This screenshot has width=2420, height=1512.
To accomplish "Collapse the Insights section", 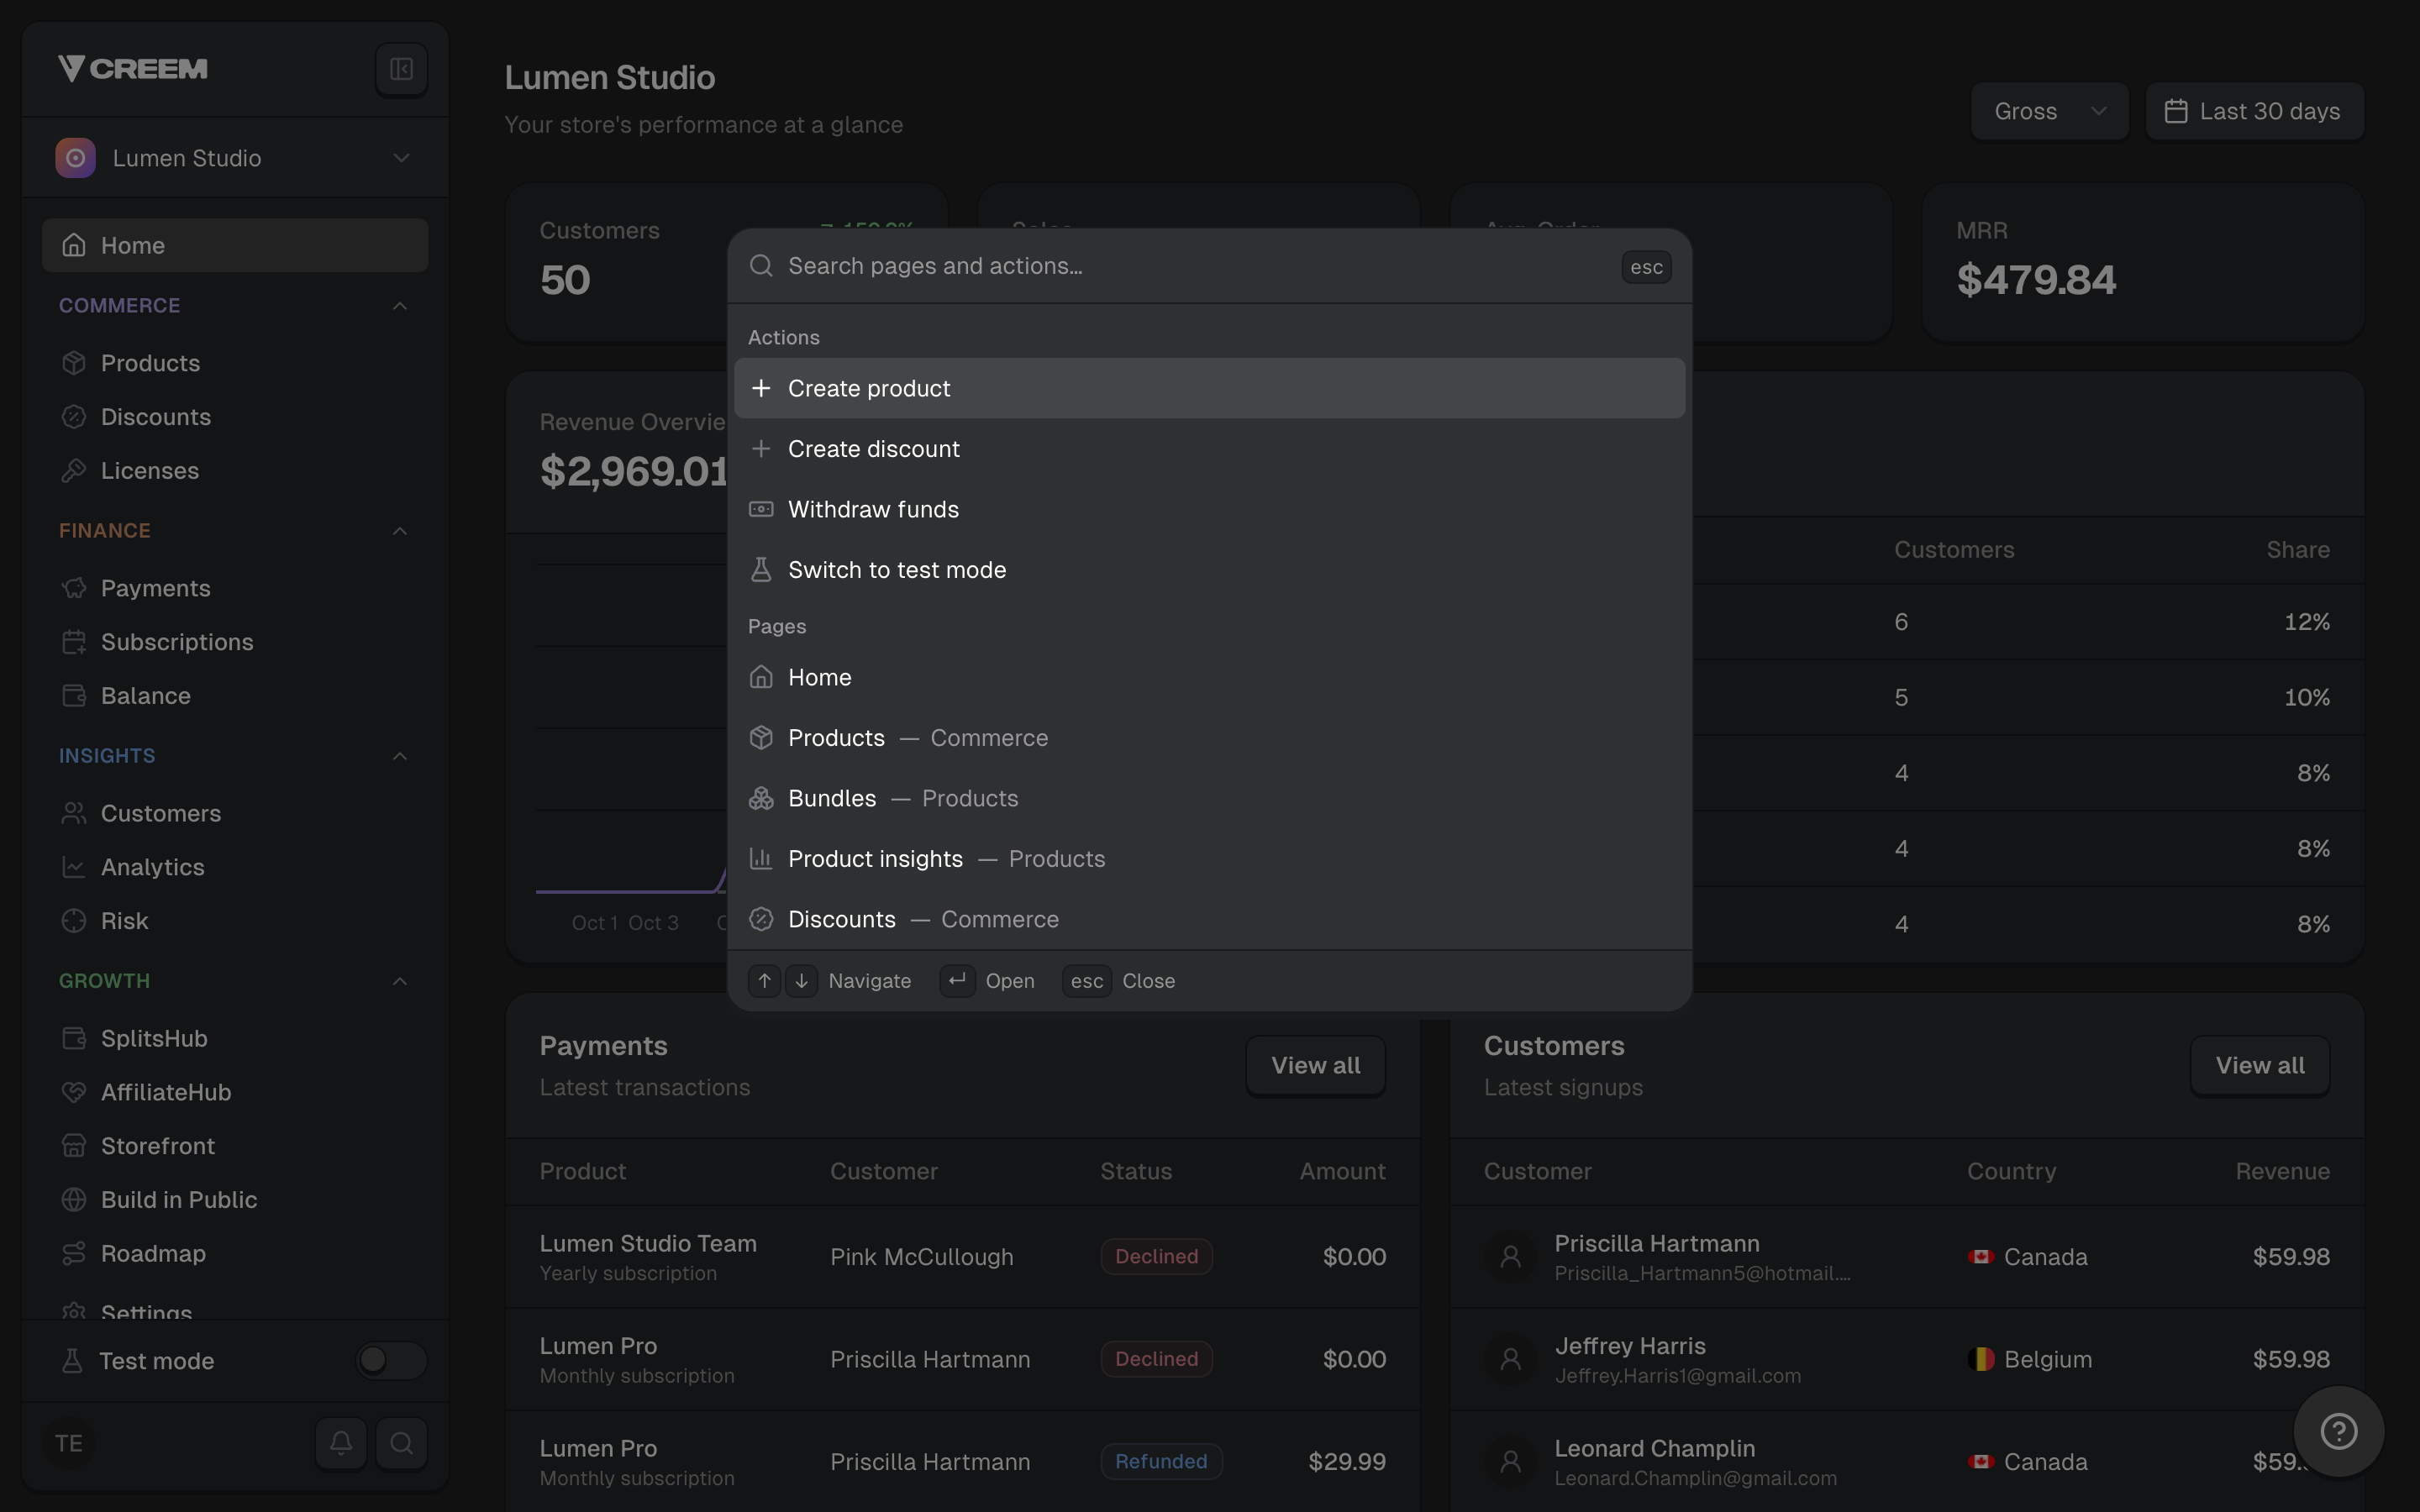I will 400,756.
